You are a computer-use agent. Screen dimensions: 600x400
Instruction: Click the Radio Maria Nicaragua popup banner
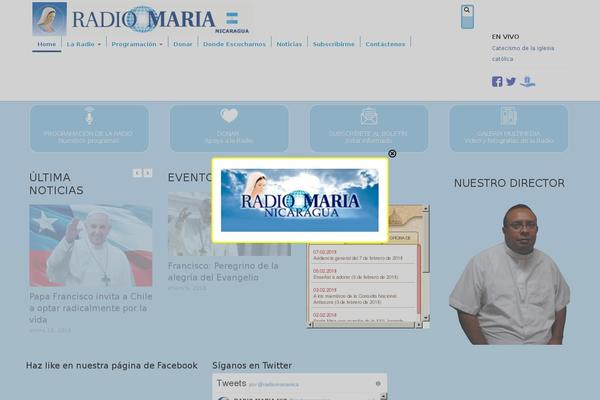[300, 200]
